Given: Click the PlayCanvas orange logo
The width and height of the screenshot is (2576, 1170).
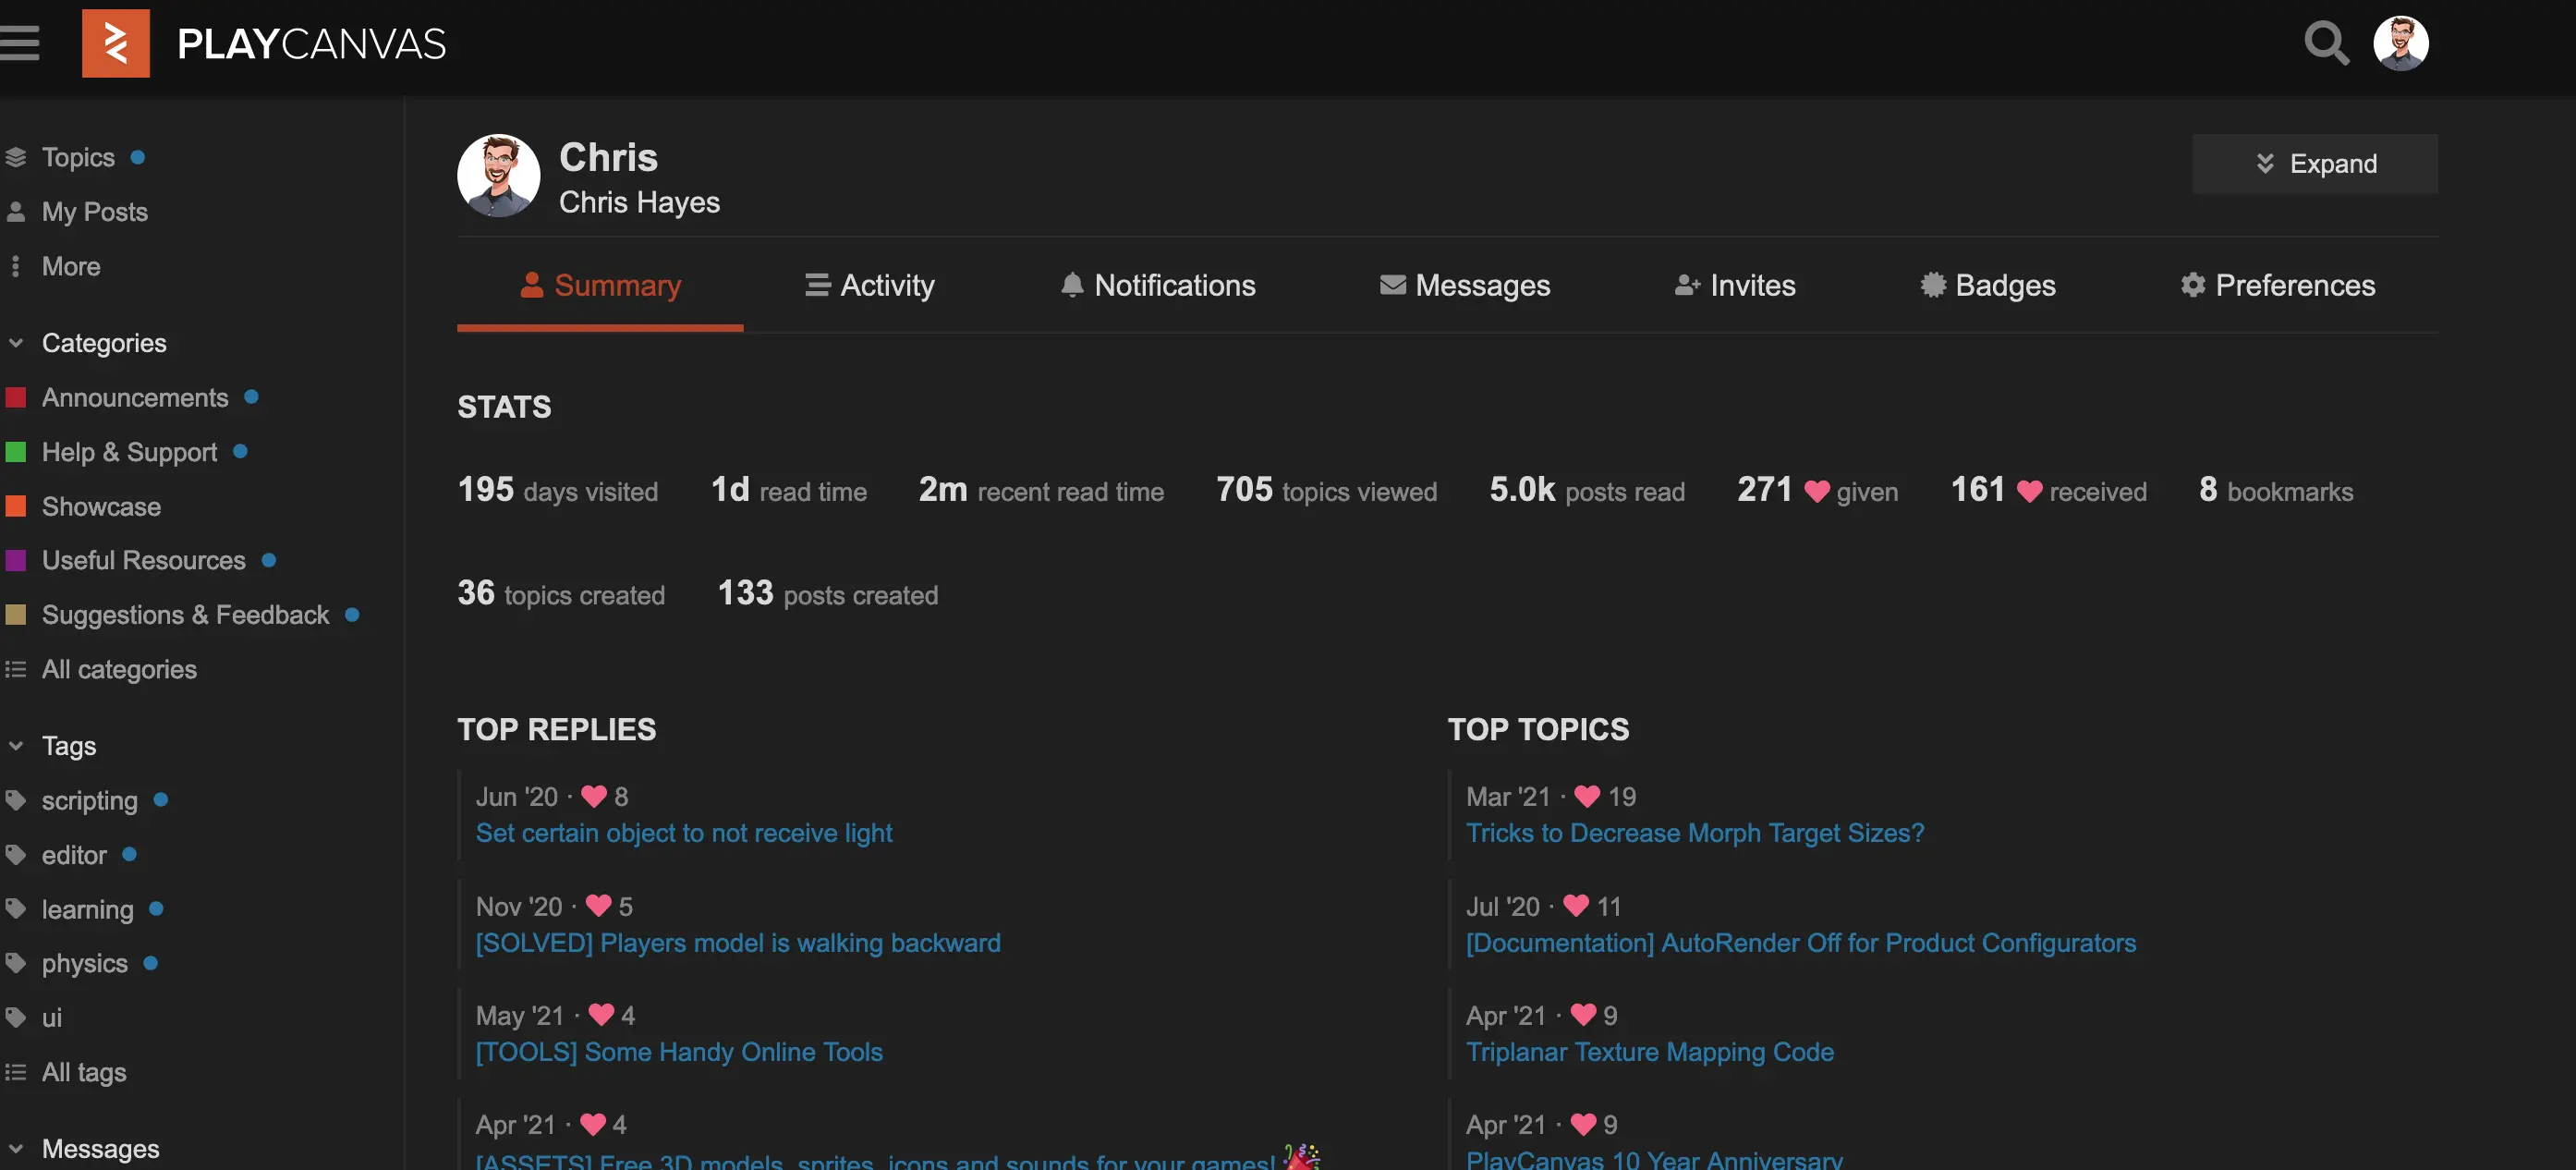Looking at the screenshot, I should click(116, 43).
